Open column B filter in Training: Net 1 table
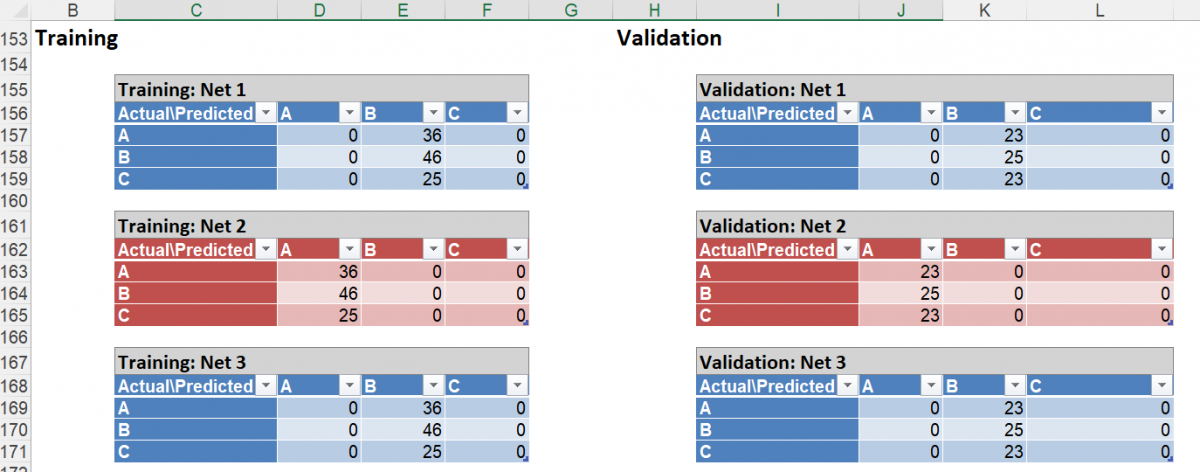Screen dimensions: 1200x472 432,113
